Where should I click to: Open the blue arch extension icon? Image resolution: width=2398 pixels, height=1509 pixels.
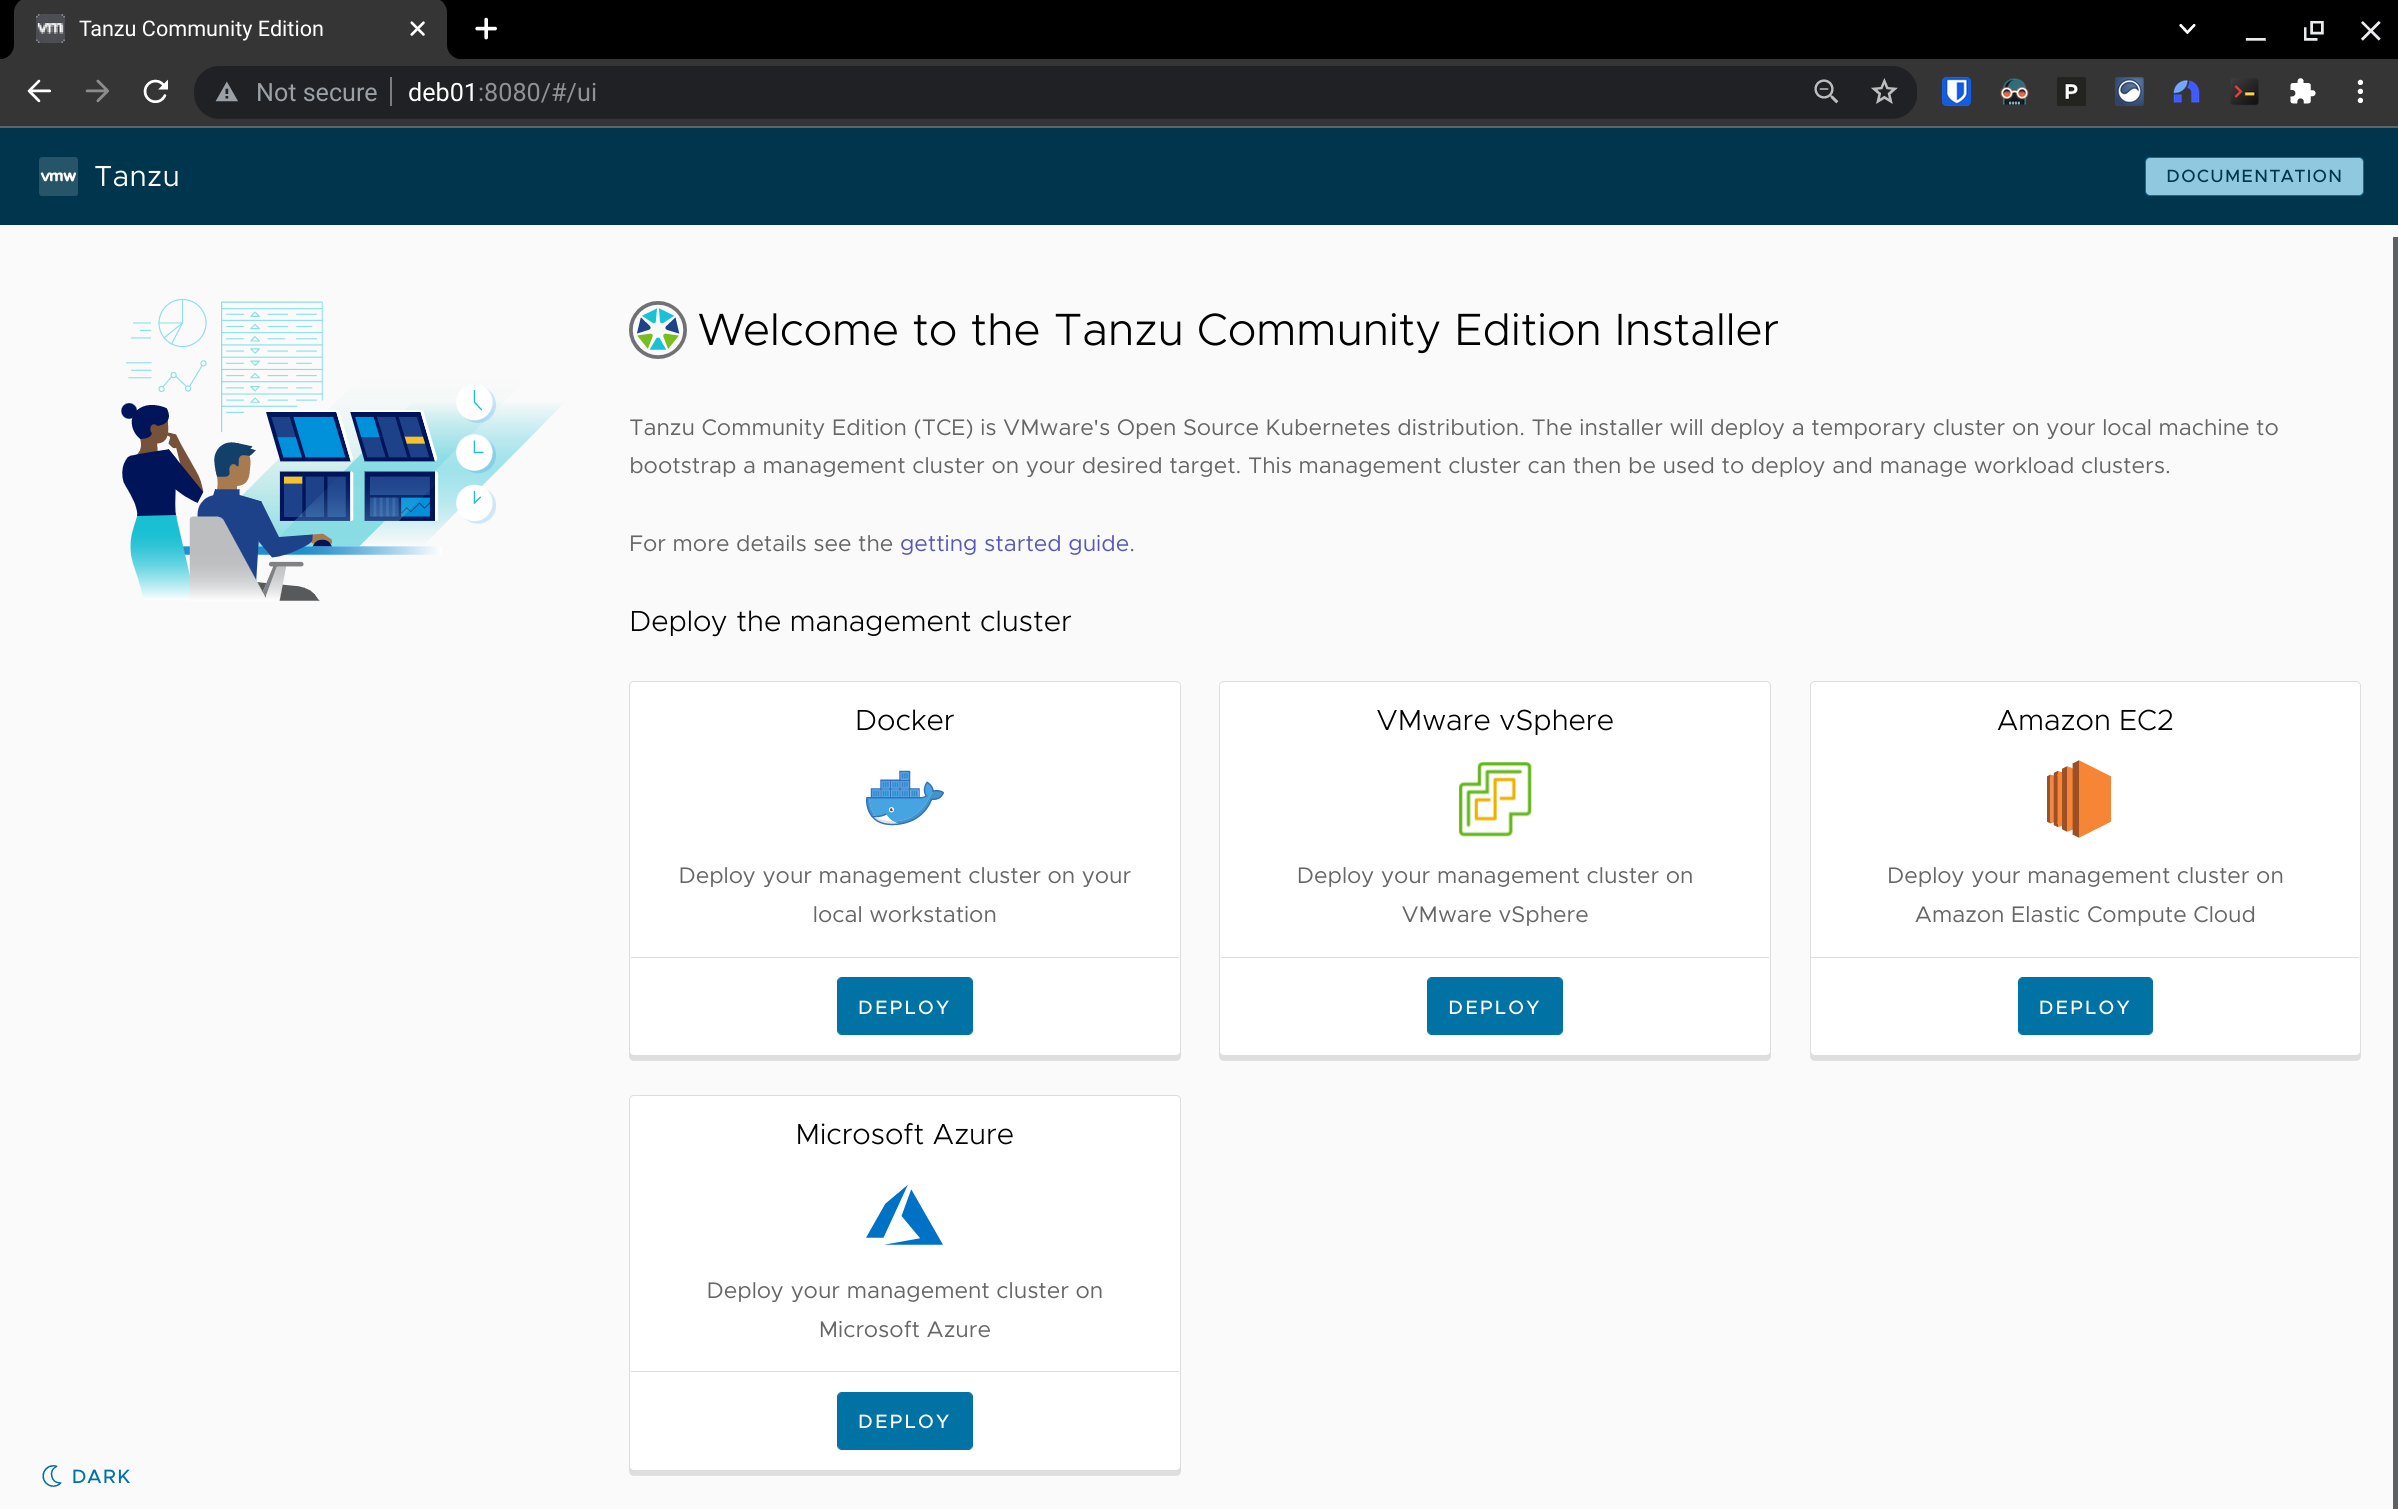2186,92
